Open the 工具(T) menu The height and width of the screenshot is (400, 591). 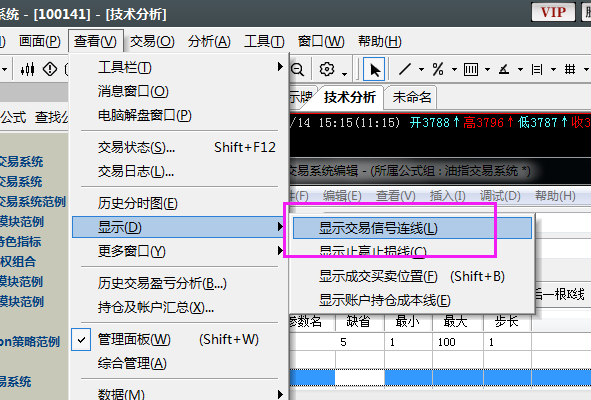(x=264, y=41)
